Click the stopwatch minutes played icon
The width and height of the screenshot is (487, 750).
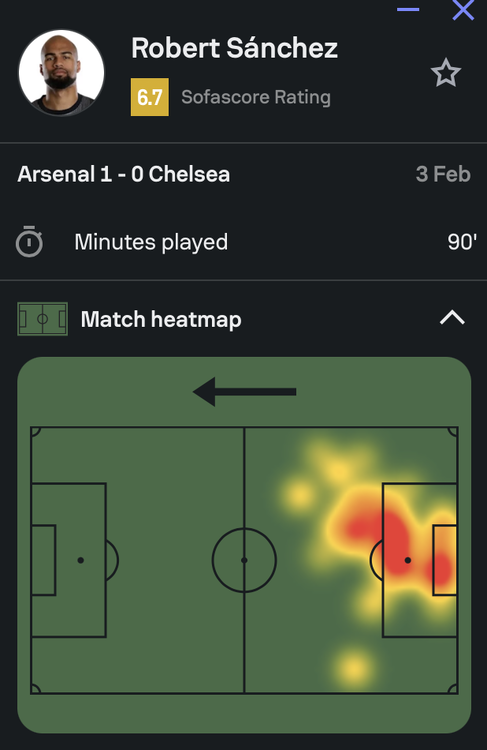point(29,242)
